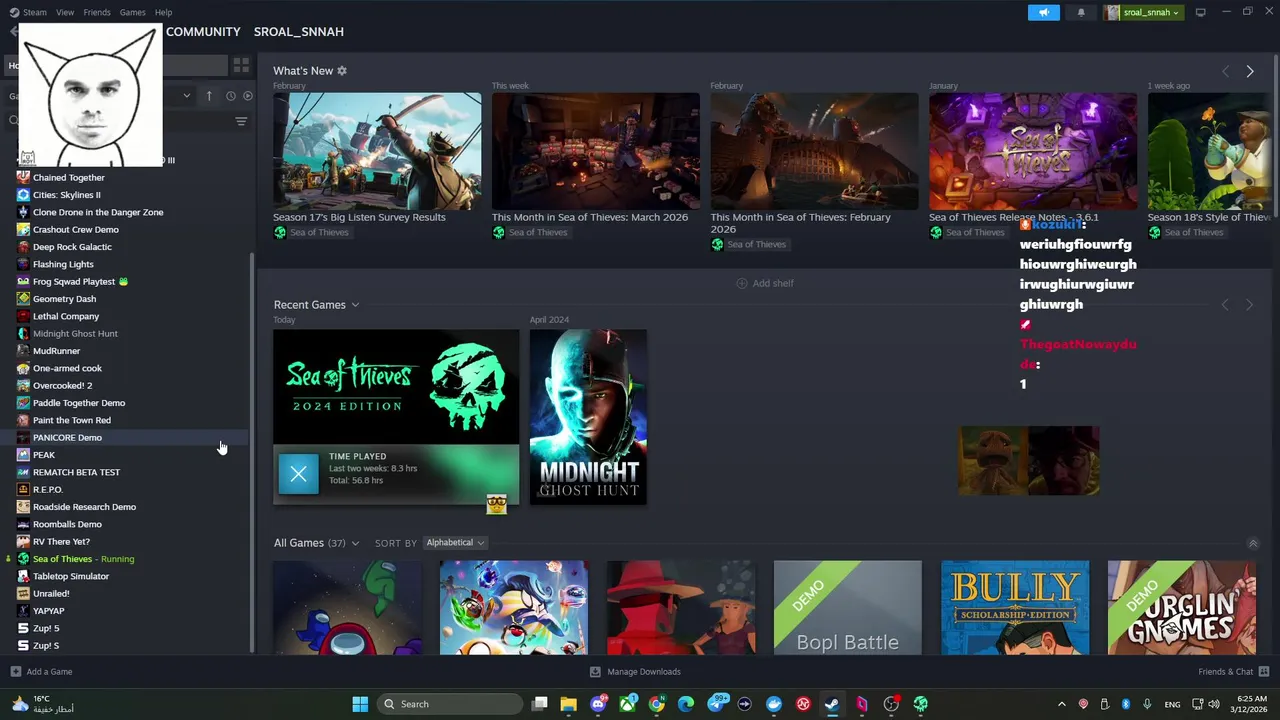Click the Overcooked! 2 game icon
The image size is (1280, 720).
click(23, 386)
